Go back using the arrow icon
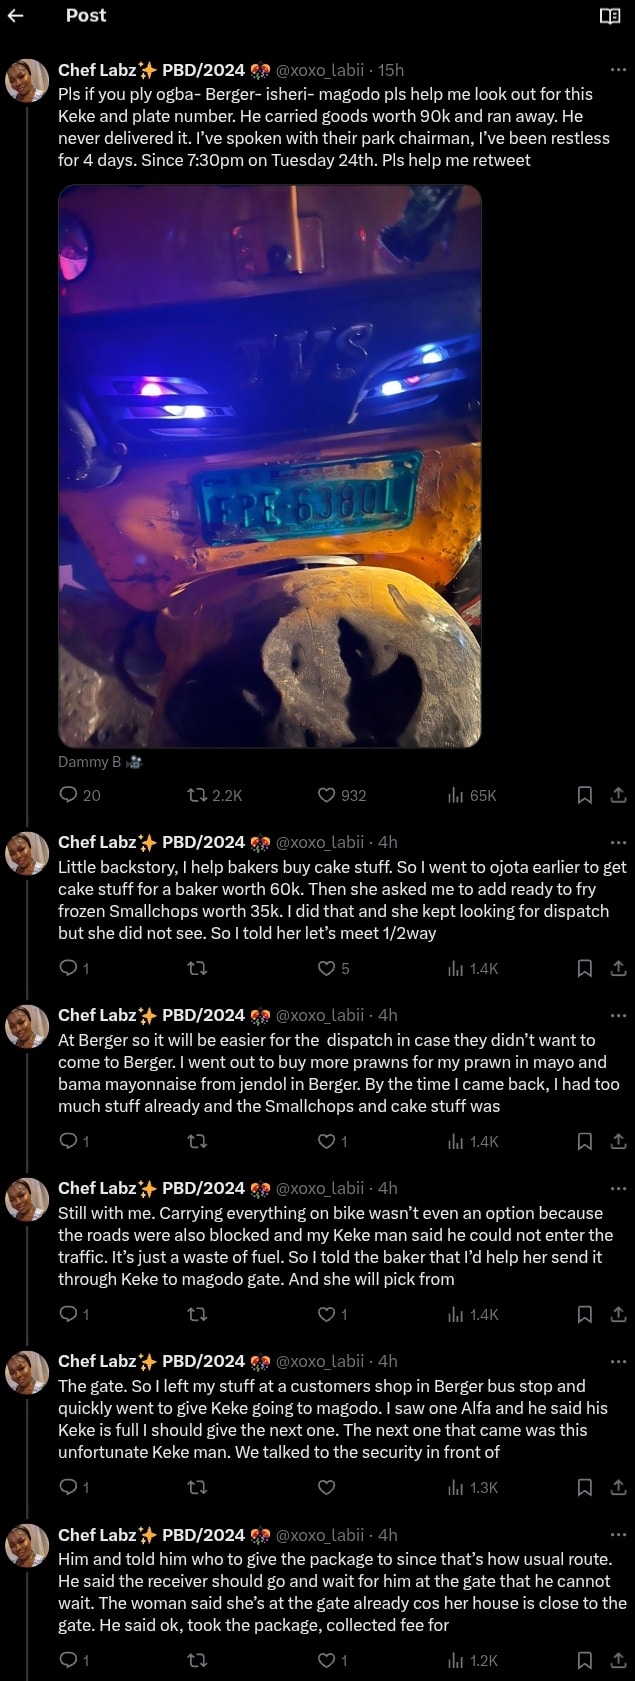 [x=15, y=15]
